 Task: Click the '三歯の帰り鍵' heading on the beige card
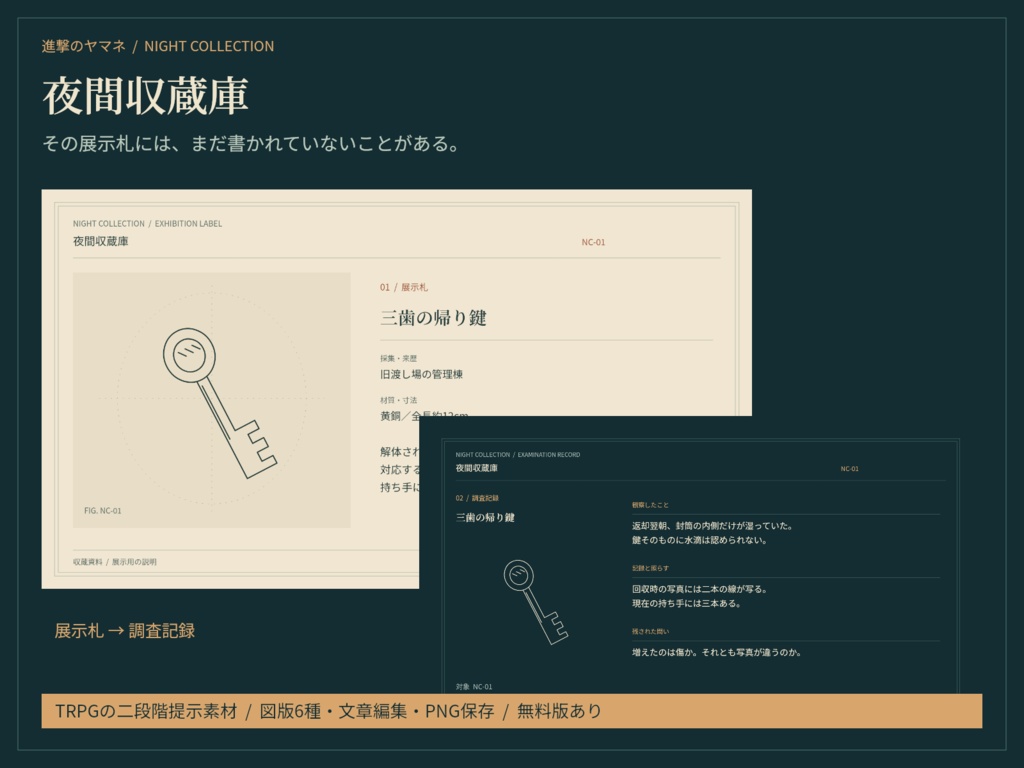pyautogui.click(x=434, y=317)
